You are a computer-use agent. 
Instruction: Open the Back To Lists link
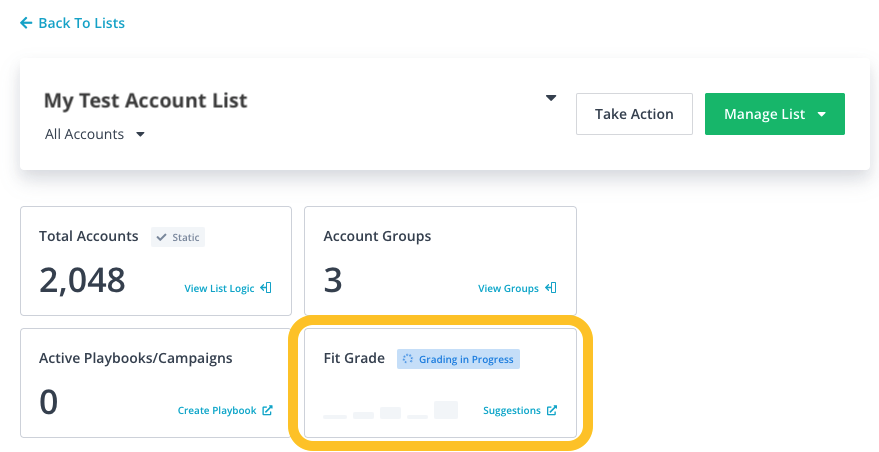pos(72,23)
